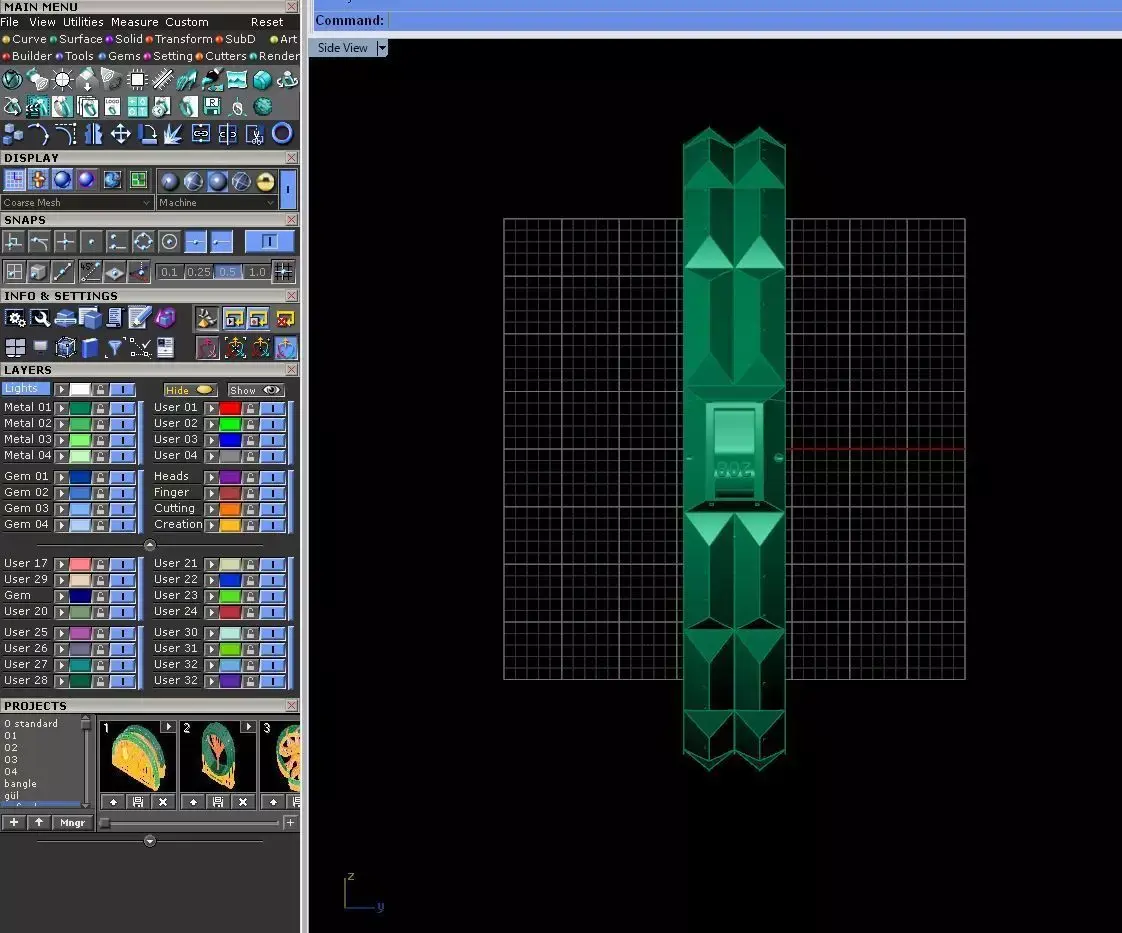Click the three blue cubes group icon
Viewport: 1122px width, 933px height.
tap(13, 134)
